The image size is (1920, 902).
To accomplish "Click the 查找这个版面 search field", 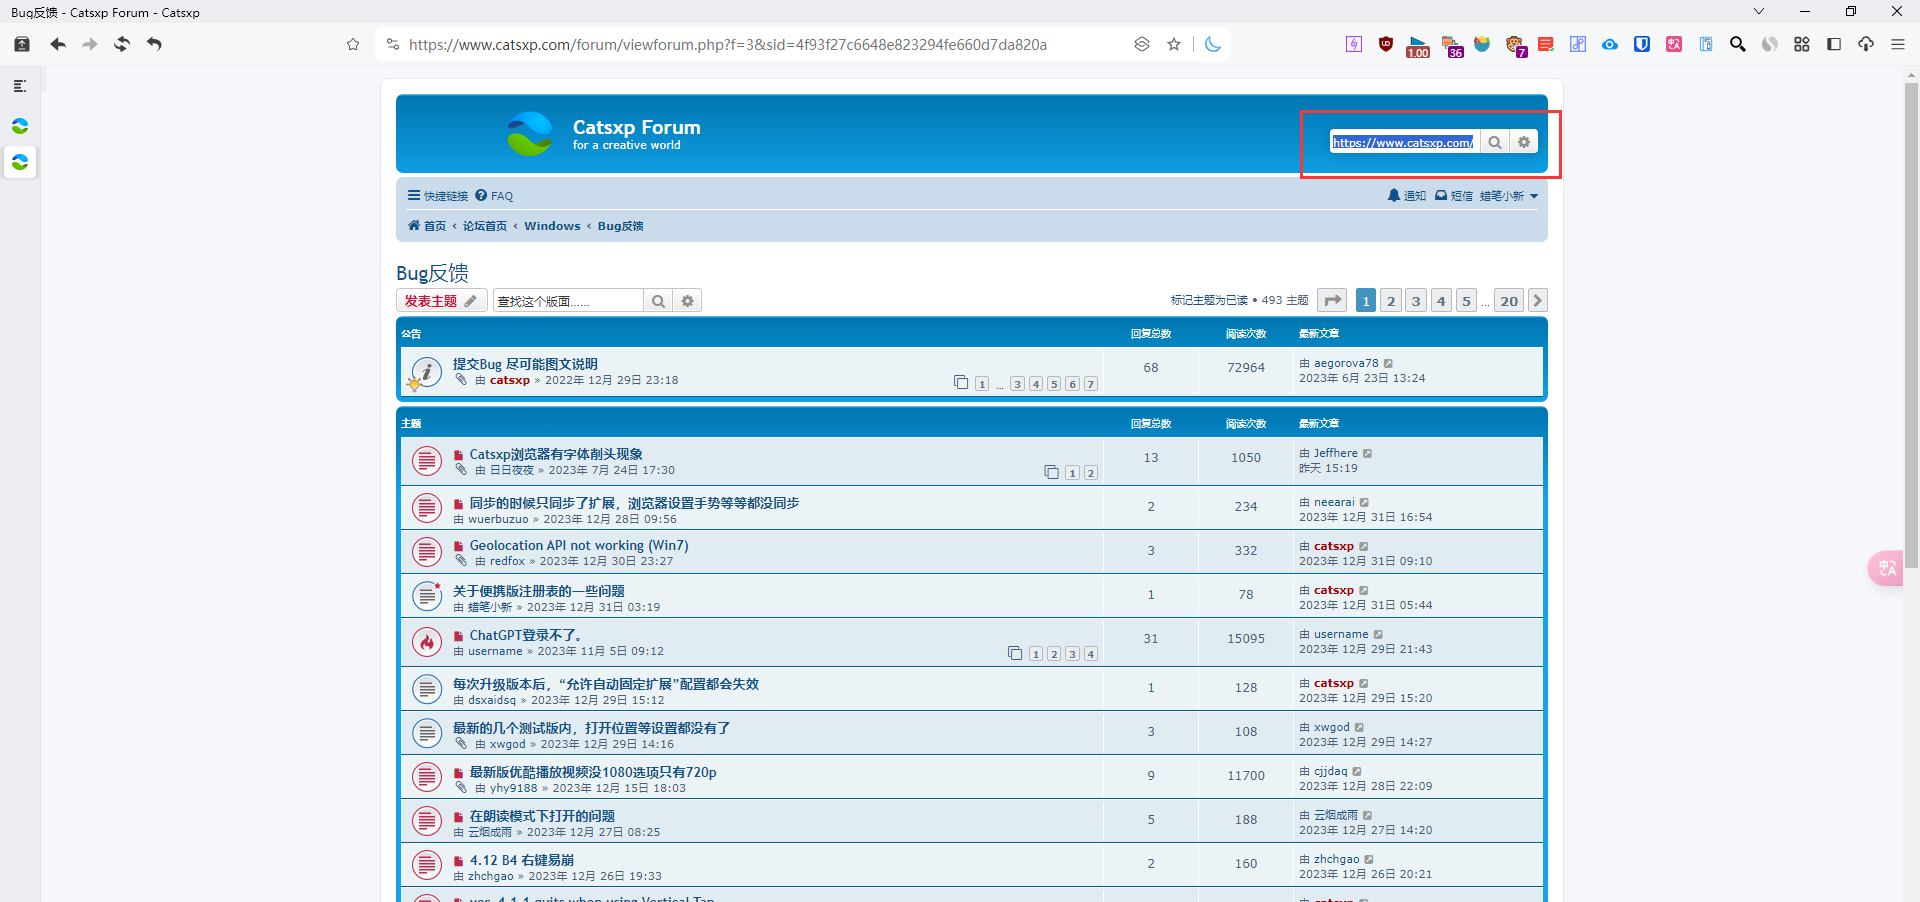I will point(568,301).
